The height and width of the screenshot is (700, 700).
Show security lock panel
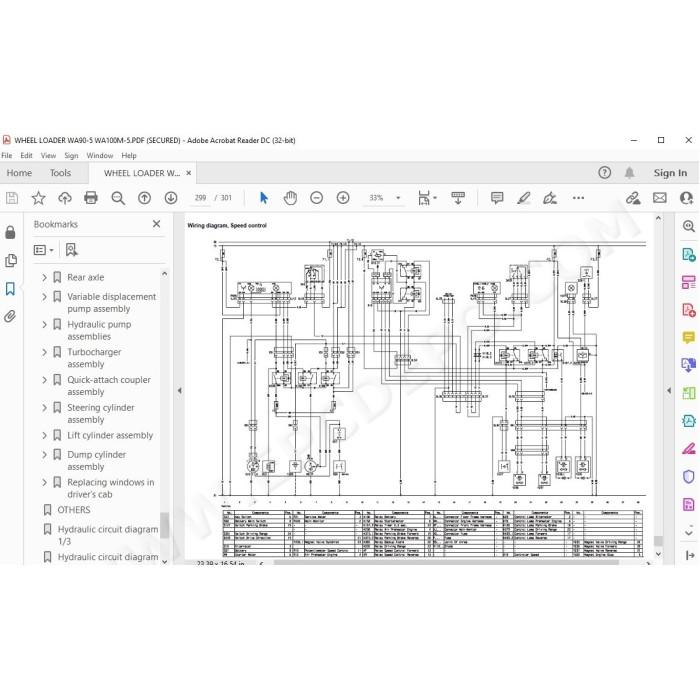pyautogui.click(x=10, y=232)
